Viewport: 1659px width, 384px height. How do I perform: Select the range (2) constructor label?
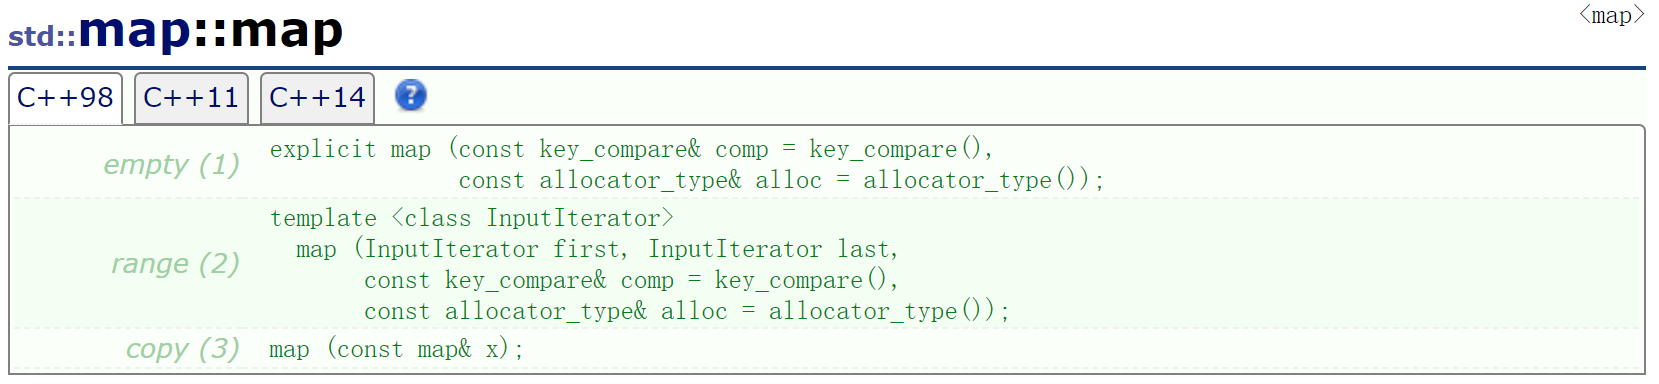click(176, 263)
